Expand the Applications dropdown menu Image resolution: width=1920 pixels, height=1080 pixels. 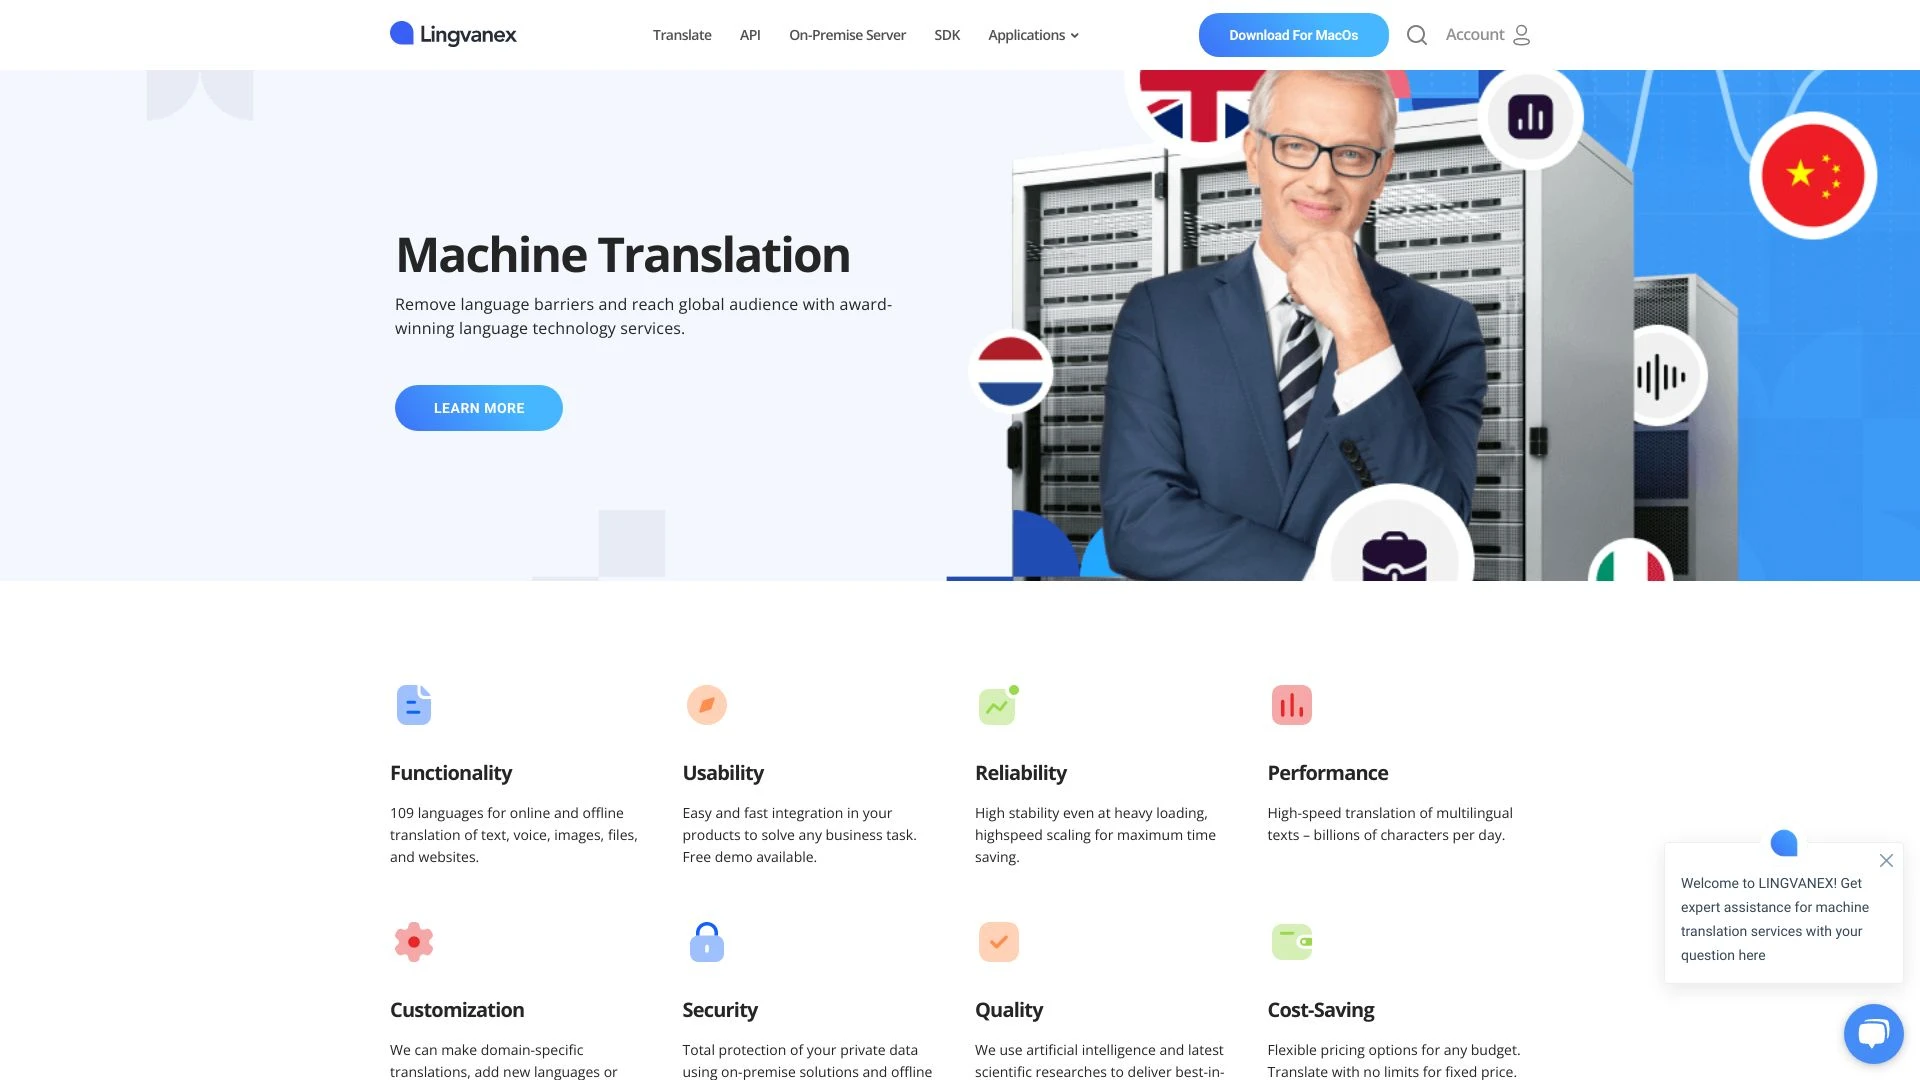point(1034,34)
